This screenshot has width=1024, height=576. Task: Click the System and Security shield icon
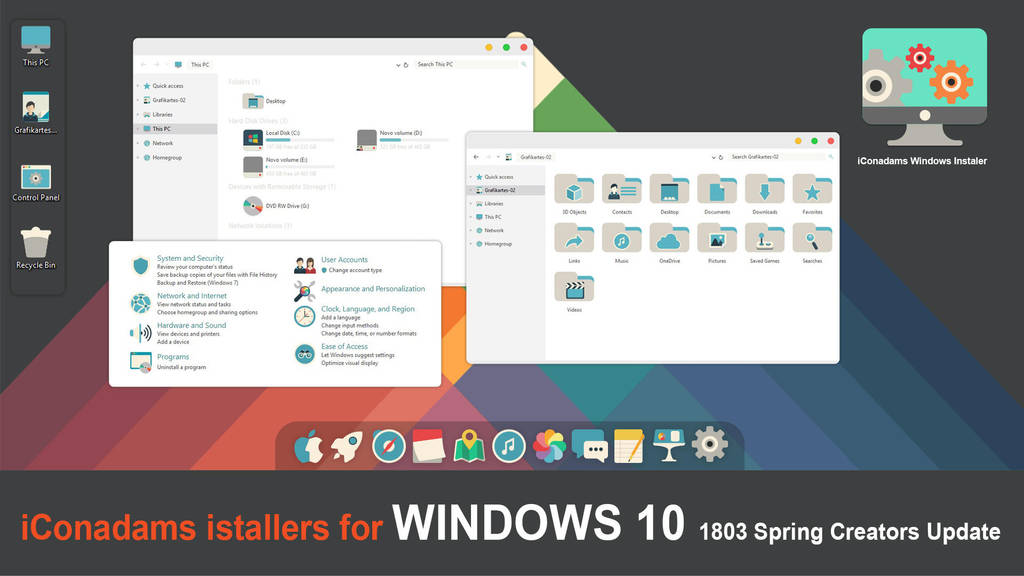coord(140,266)
